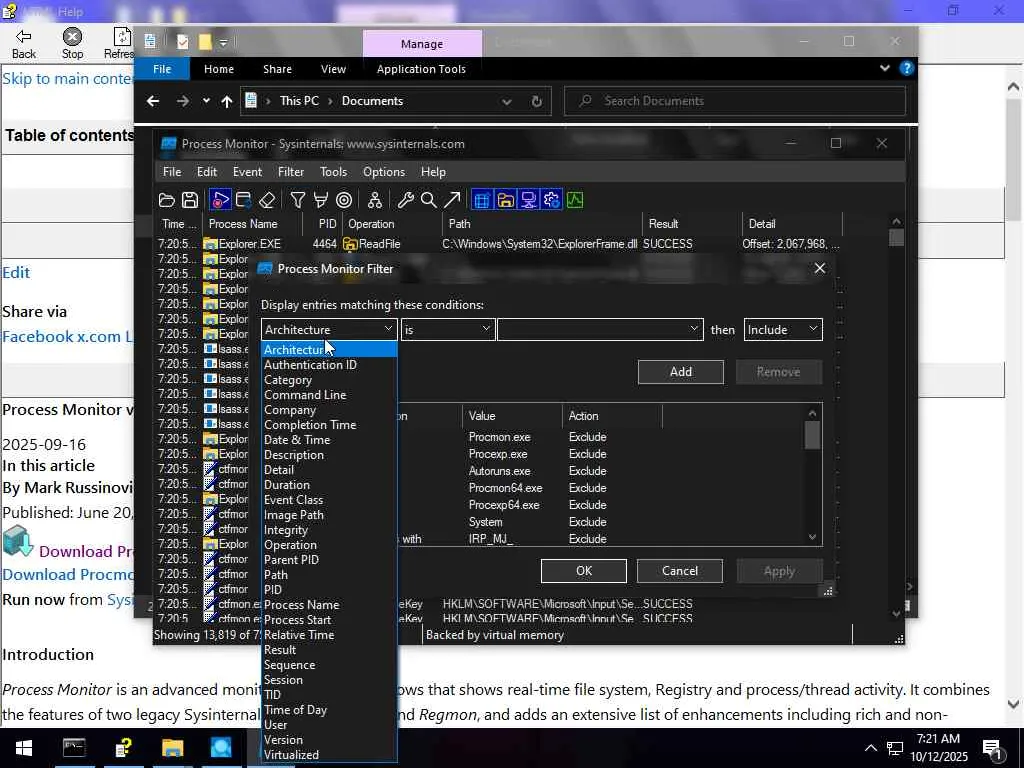Switch to the View tab in Explorer
The height and width of the screenshot is (768, 1024).
(x=333, y=69)
